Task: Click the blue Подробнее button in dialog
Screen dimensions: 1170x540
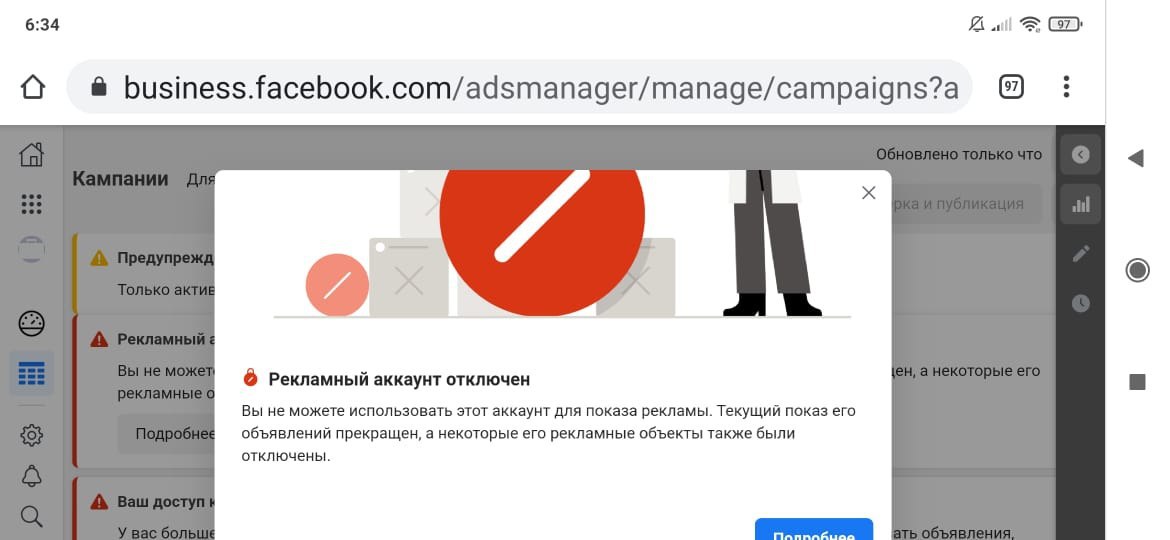Action: 813,530
